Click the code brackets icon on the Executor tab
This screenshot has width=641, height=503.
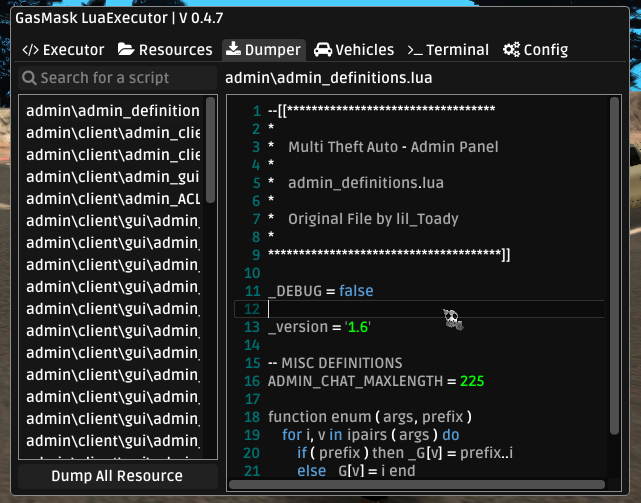(x=30, y=50)
